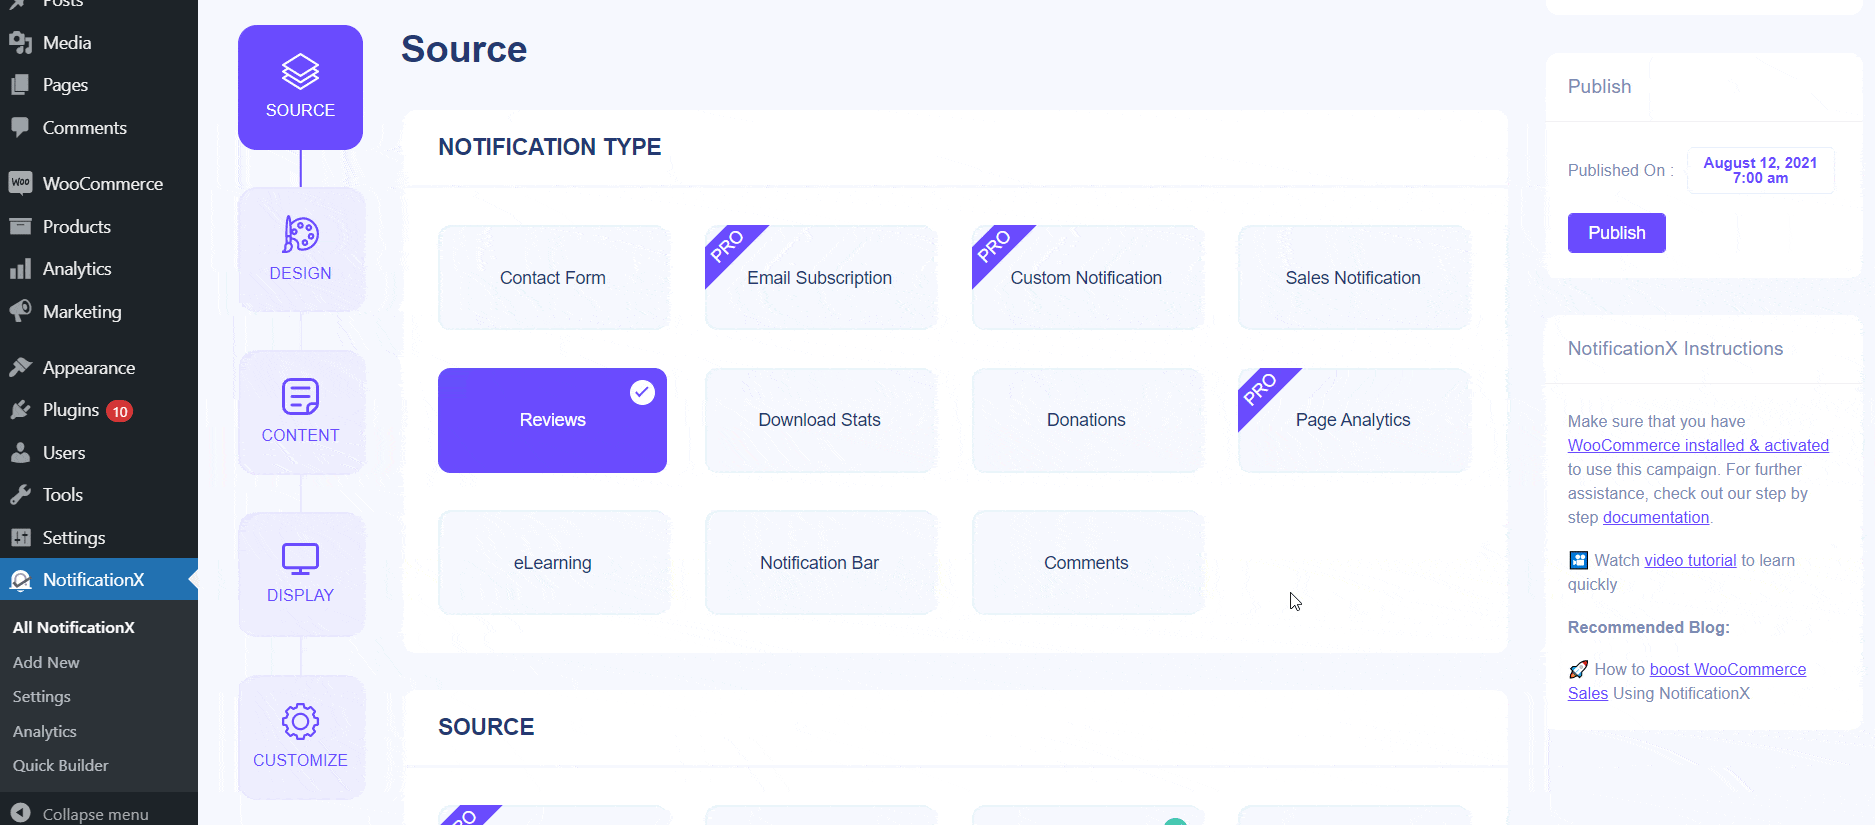
Task: Open the Appearance menu item
Action: (99, 367)
